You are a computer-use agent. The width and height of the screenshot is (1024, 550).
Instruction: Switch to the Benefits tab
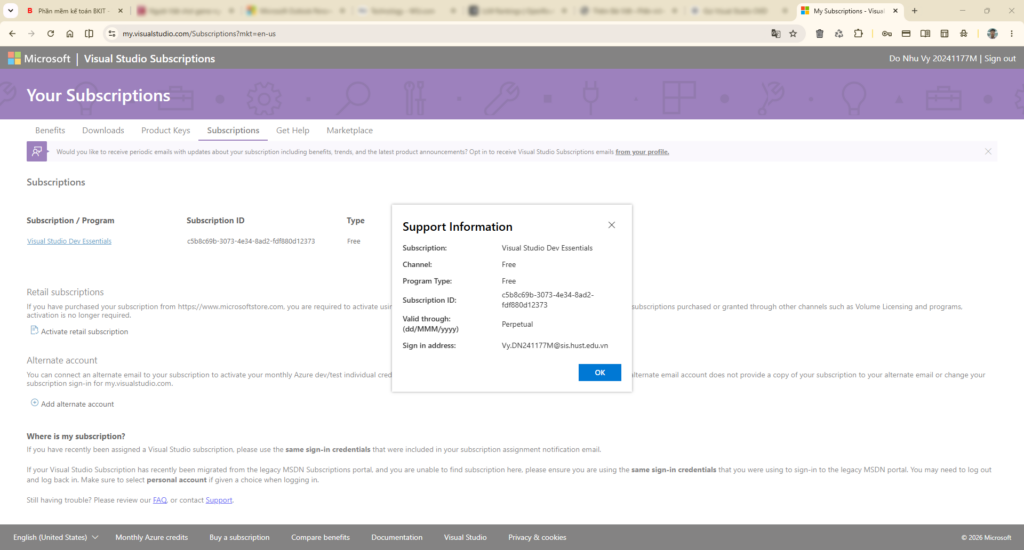coord(50,130)
